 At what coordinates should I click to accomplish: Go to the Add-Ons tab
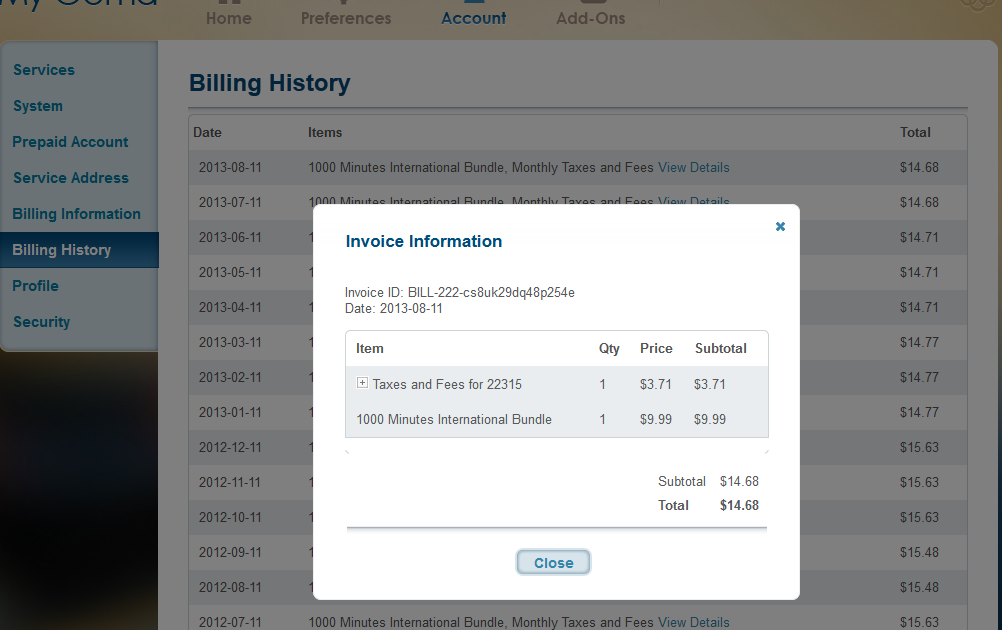[x=590, y=19]
